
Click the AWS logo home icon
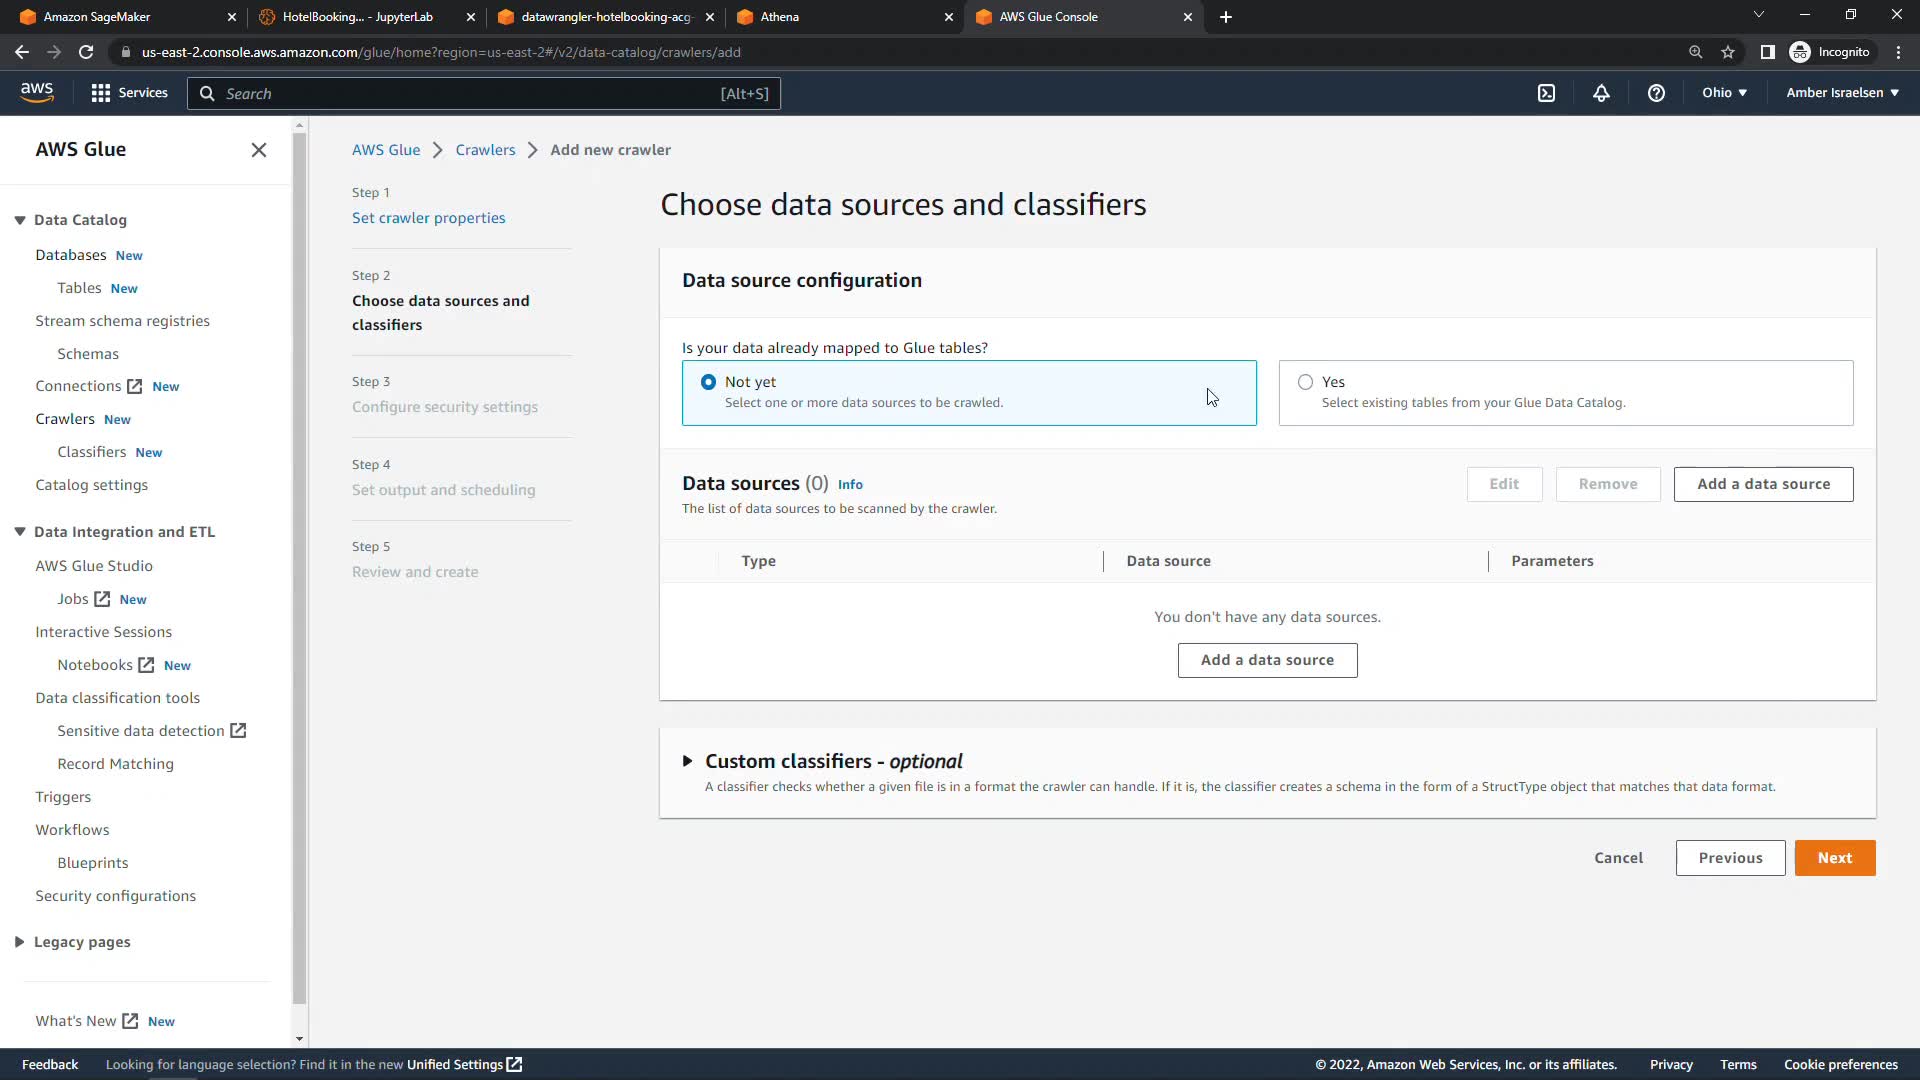click(x=37, y=92)
